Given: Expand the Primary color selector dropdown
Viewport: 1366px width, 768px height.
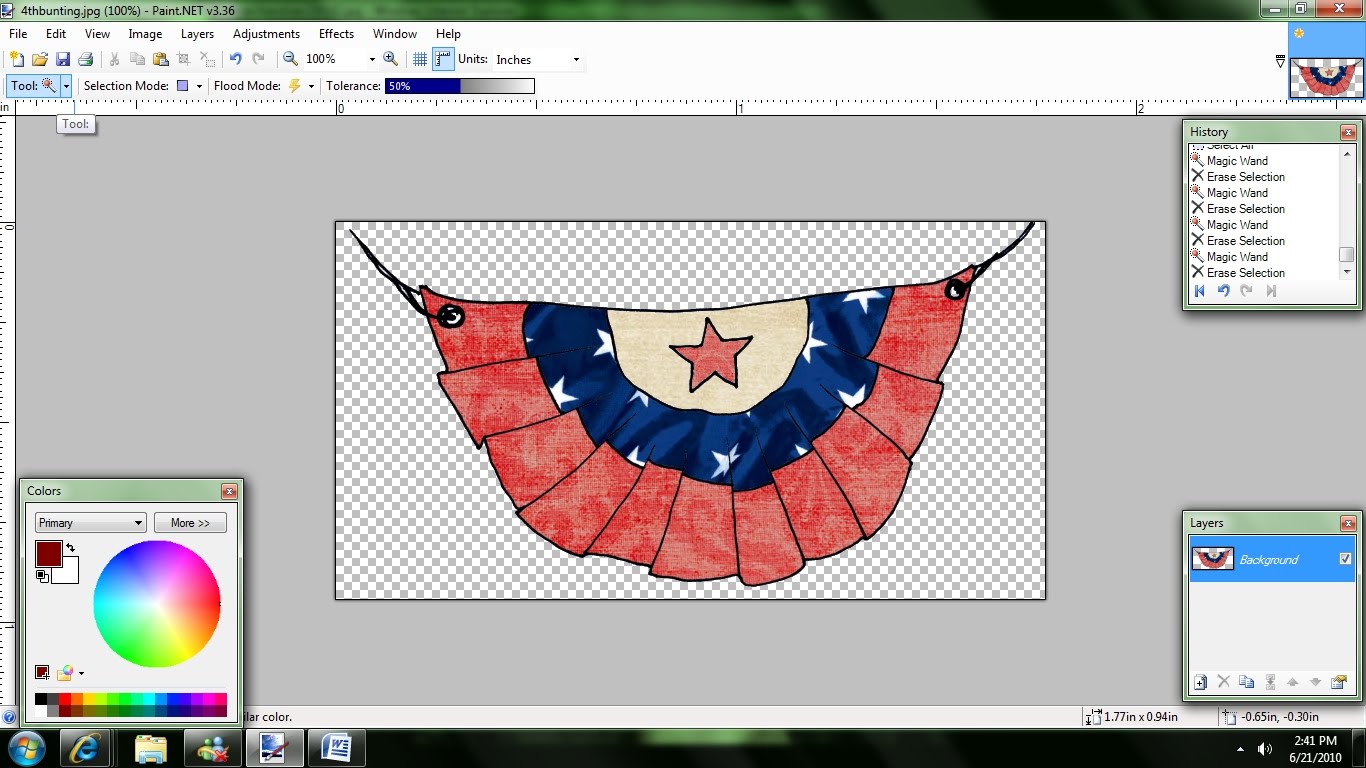Looking at the screenshot, I should click(90, 523).
